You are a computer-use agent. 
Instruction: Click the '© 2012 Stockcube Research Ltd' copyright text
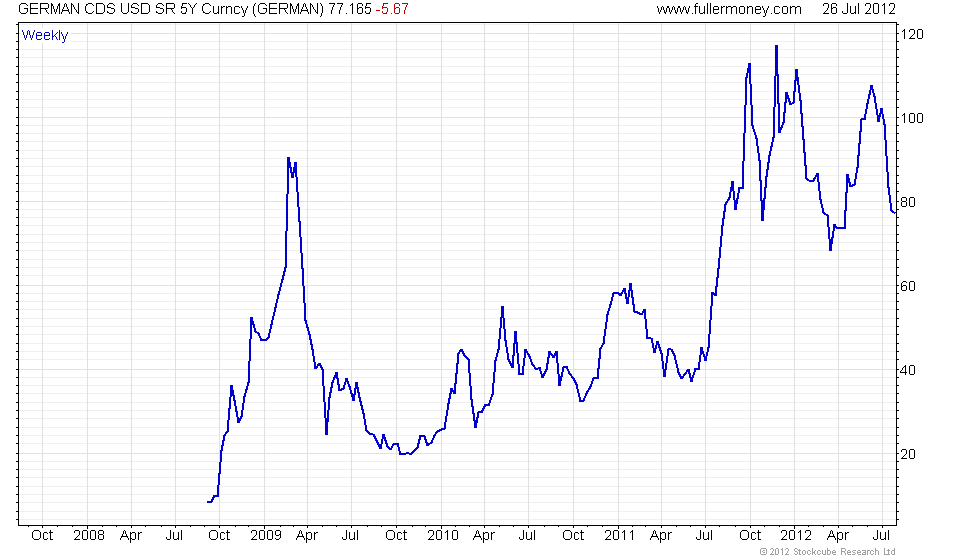[828, 552]
